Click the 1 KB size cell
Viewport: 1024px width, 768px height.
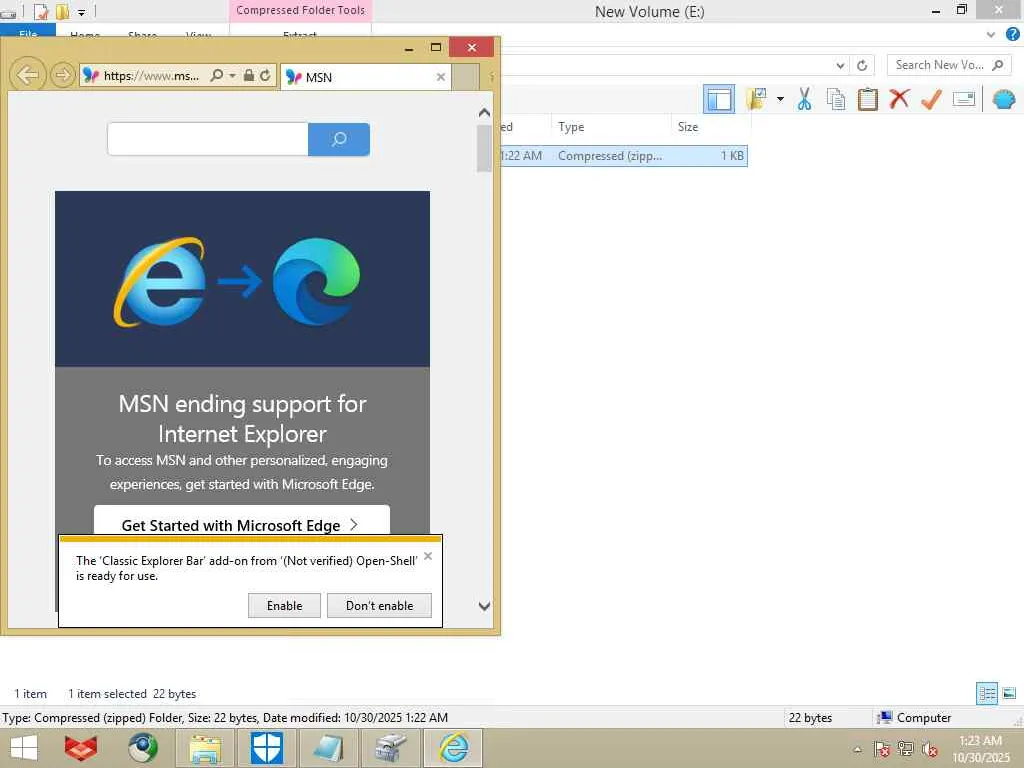[x=732, y=155]
